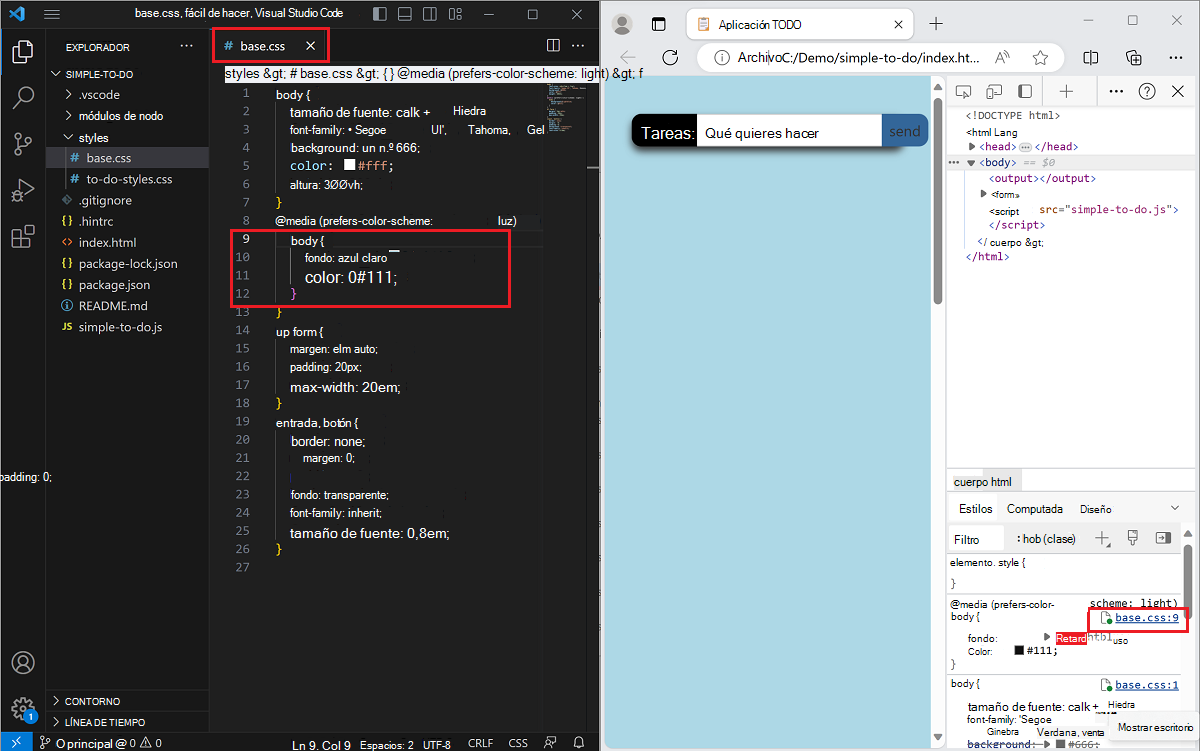The image size is (1200, 751).
Task: Activate the inspect element tool in DevTools
Action: 962,90
